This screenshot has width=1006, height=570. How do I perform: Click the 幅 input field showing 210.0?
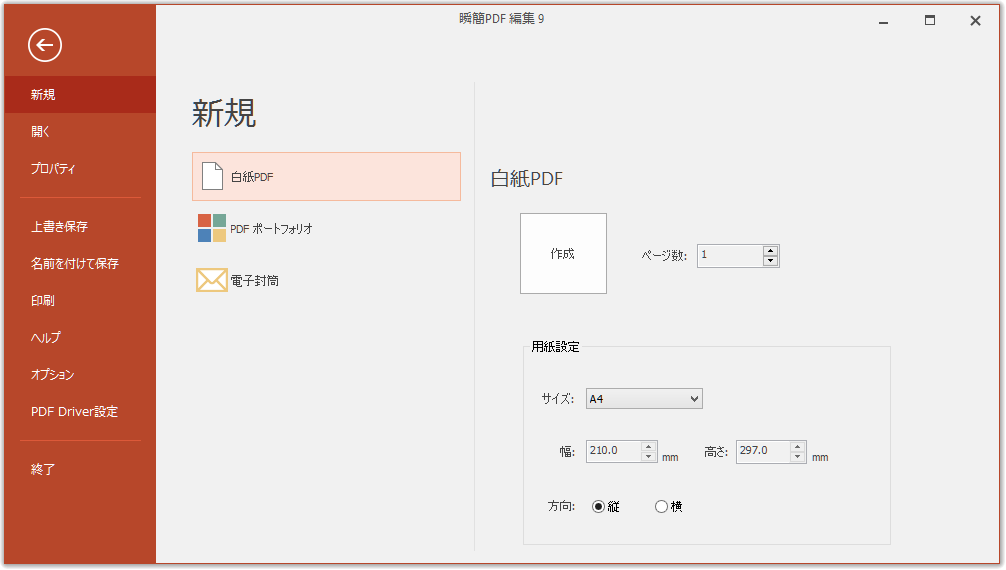[x=614, y=451]
